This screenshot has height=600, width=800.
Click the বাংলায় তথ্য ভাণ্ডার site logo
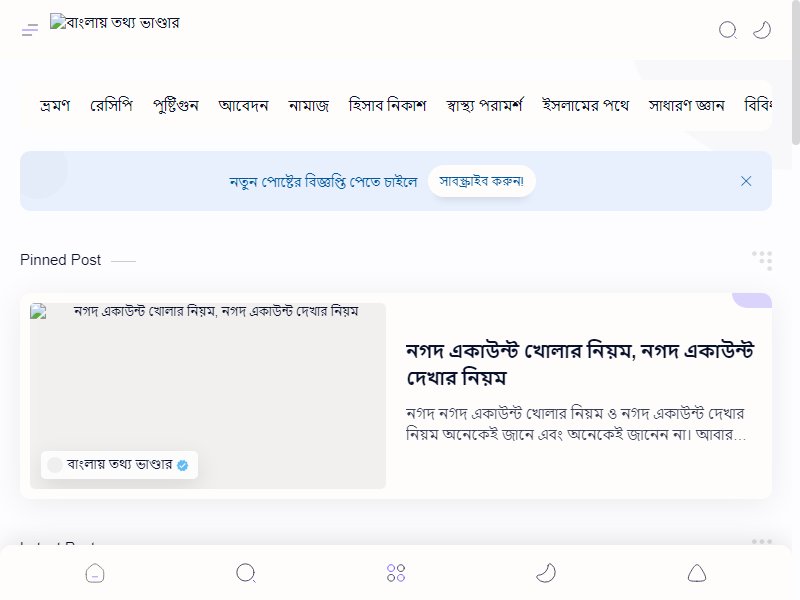coord(115,22)
